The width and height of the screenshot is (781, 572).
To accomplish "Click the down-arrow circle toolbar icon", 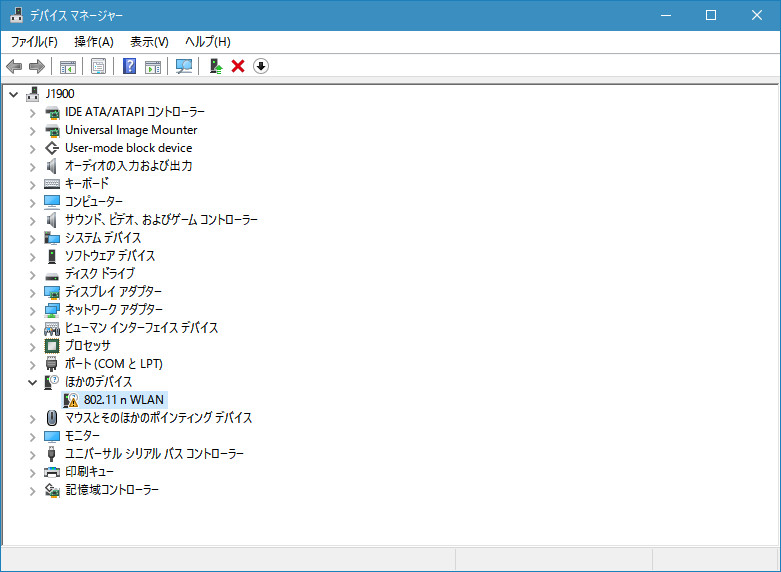I will [261, 66].
